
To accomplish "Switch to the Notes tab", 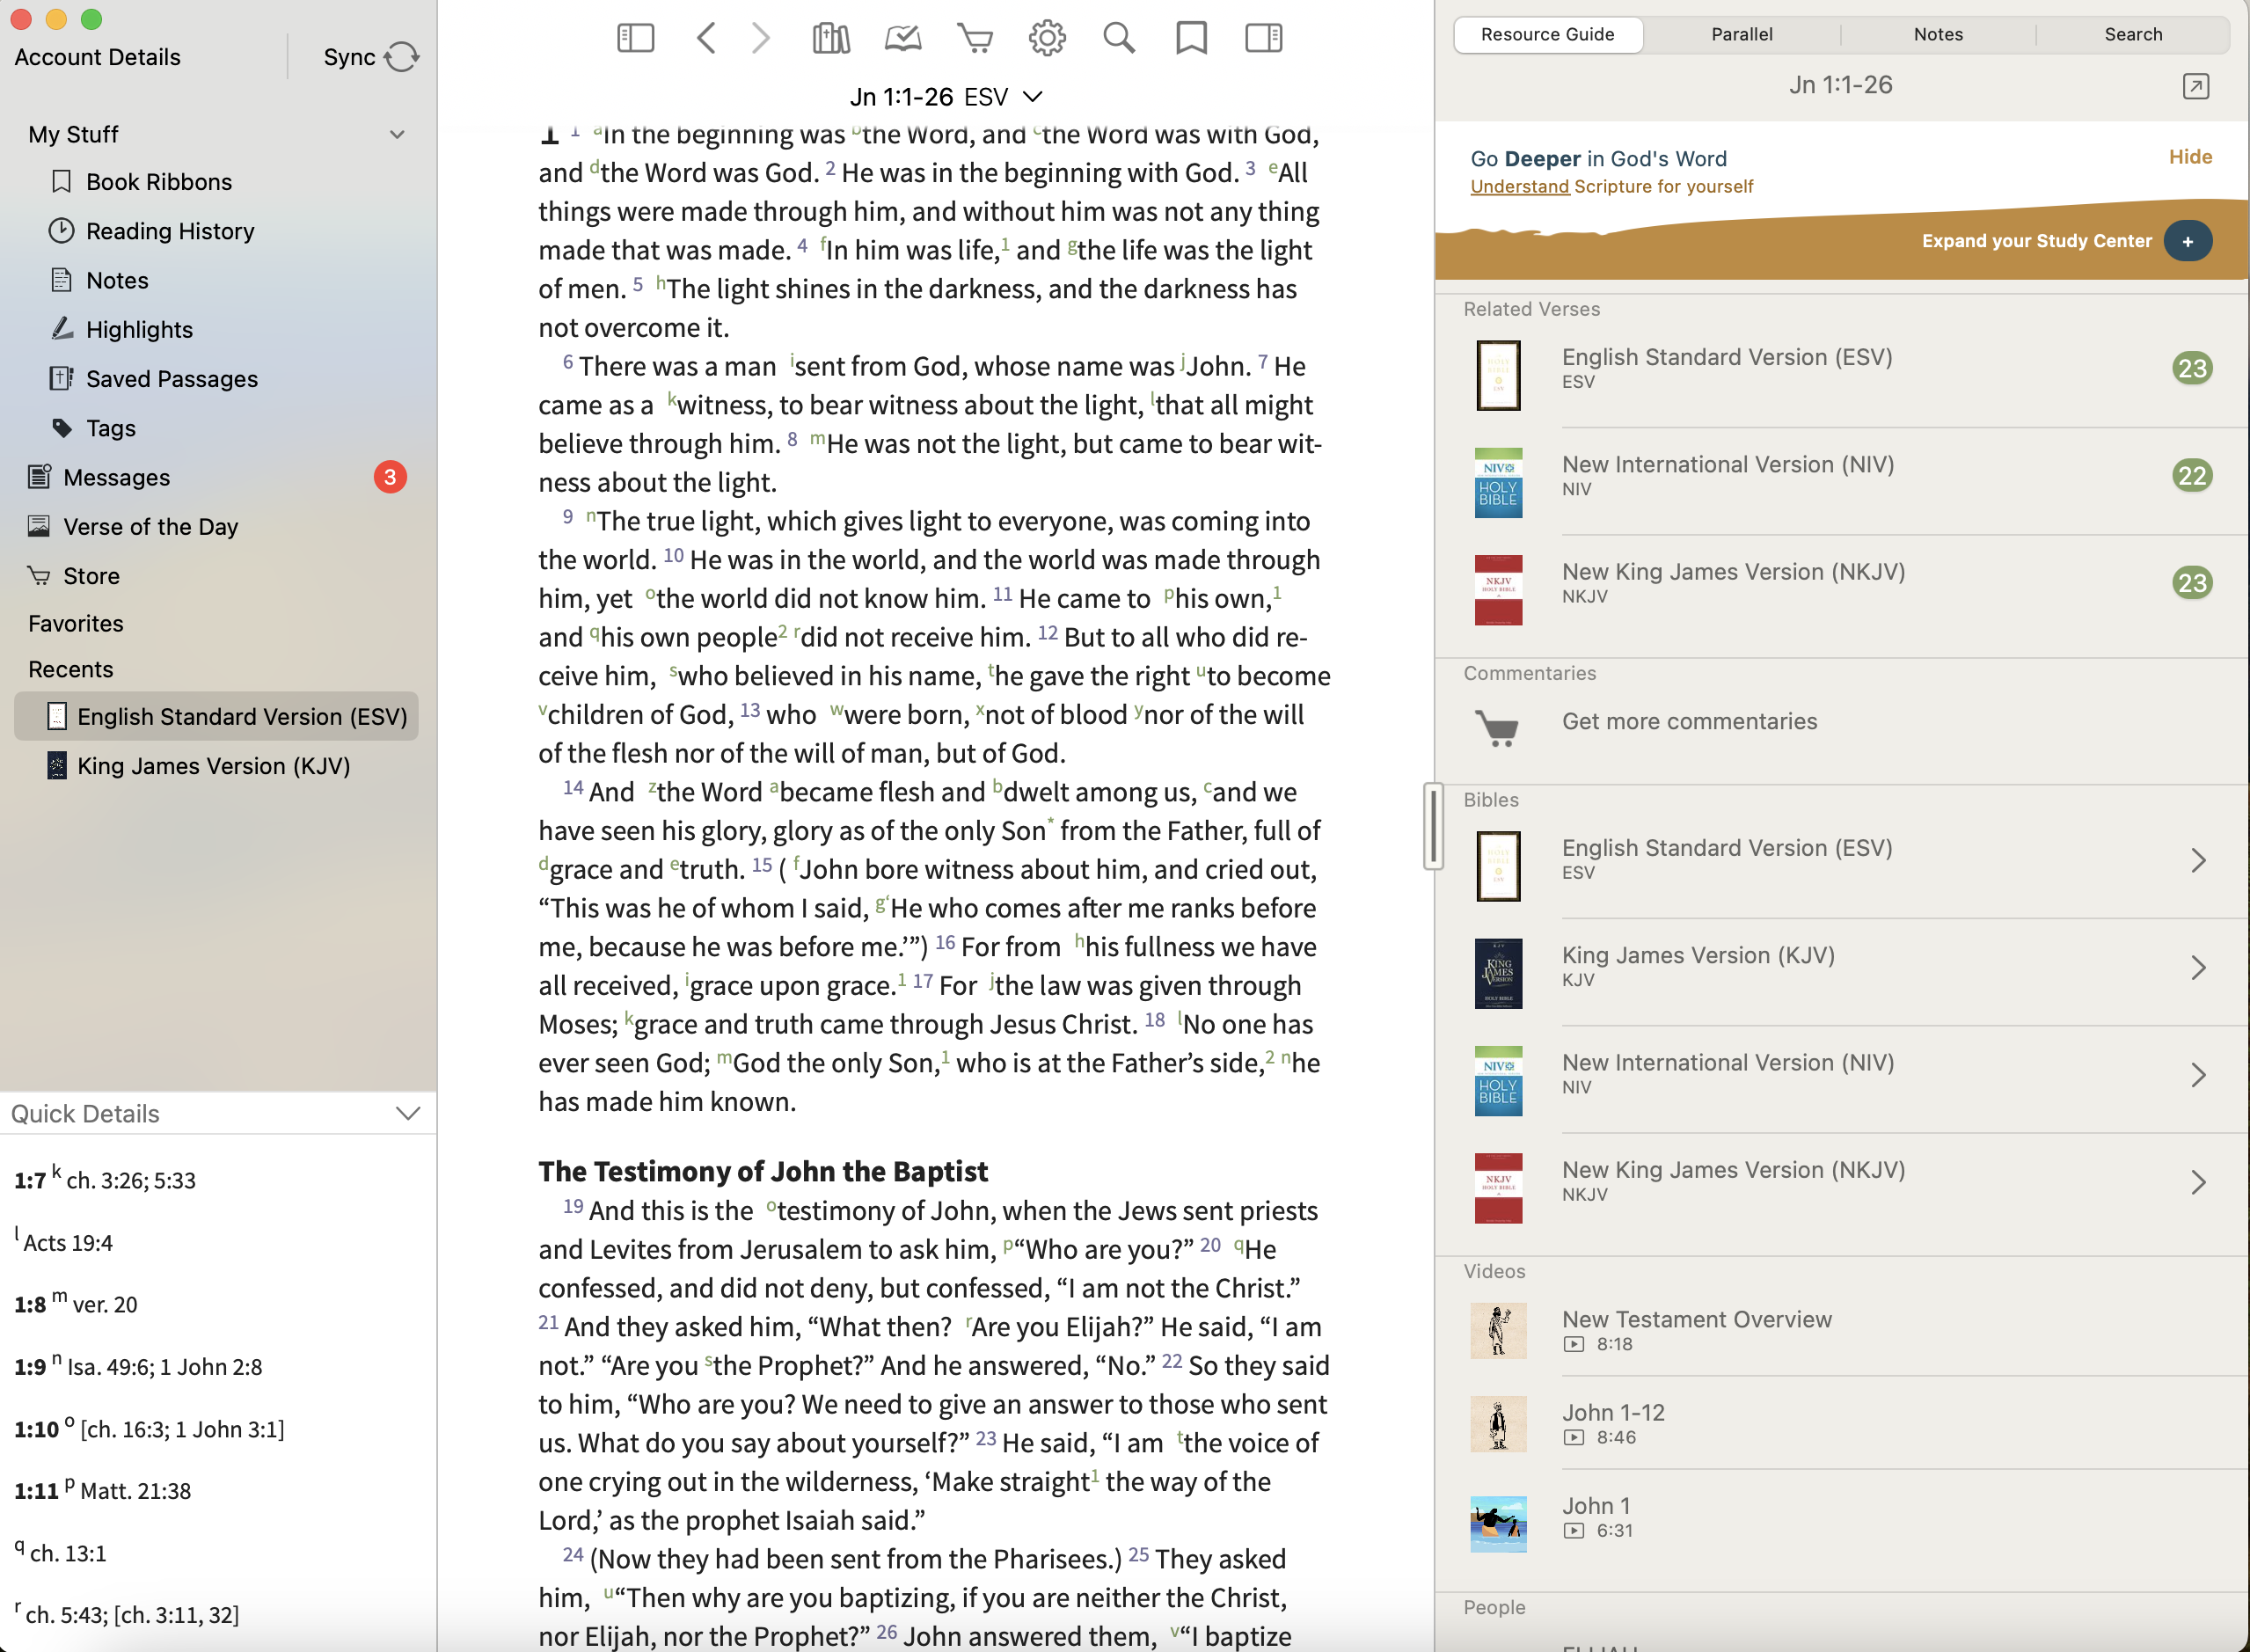I will [x=1937, y=34].
